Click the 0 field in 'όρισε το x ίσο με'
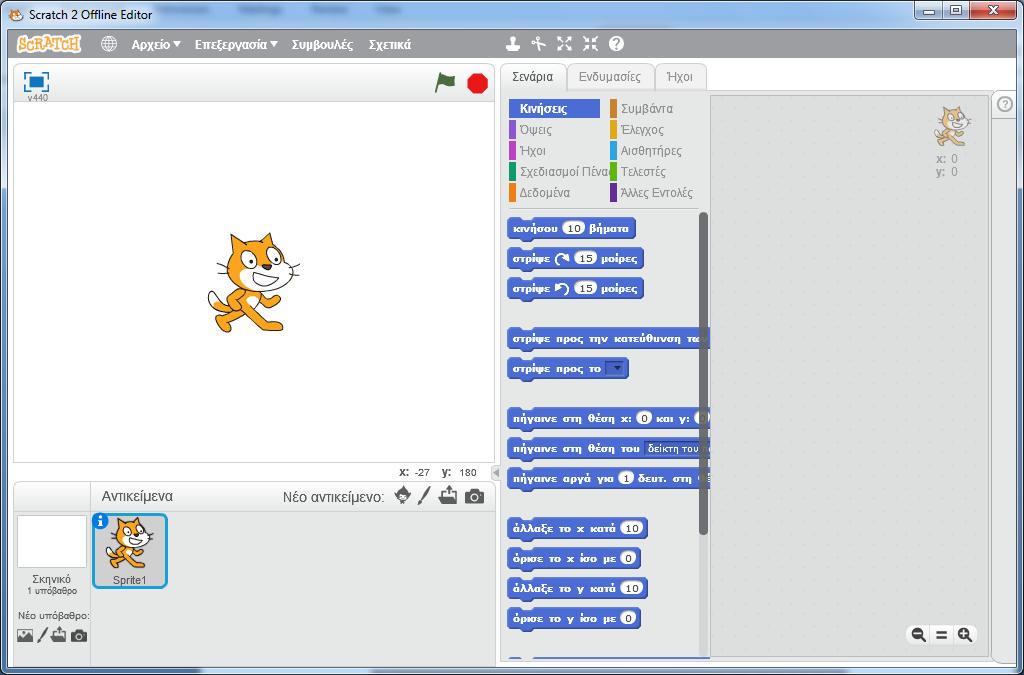 click(628, 559)
